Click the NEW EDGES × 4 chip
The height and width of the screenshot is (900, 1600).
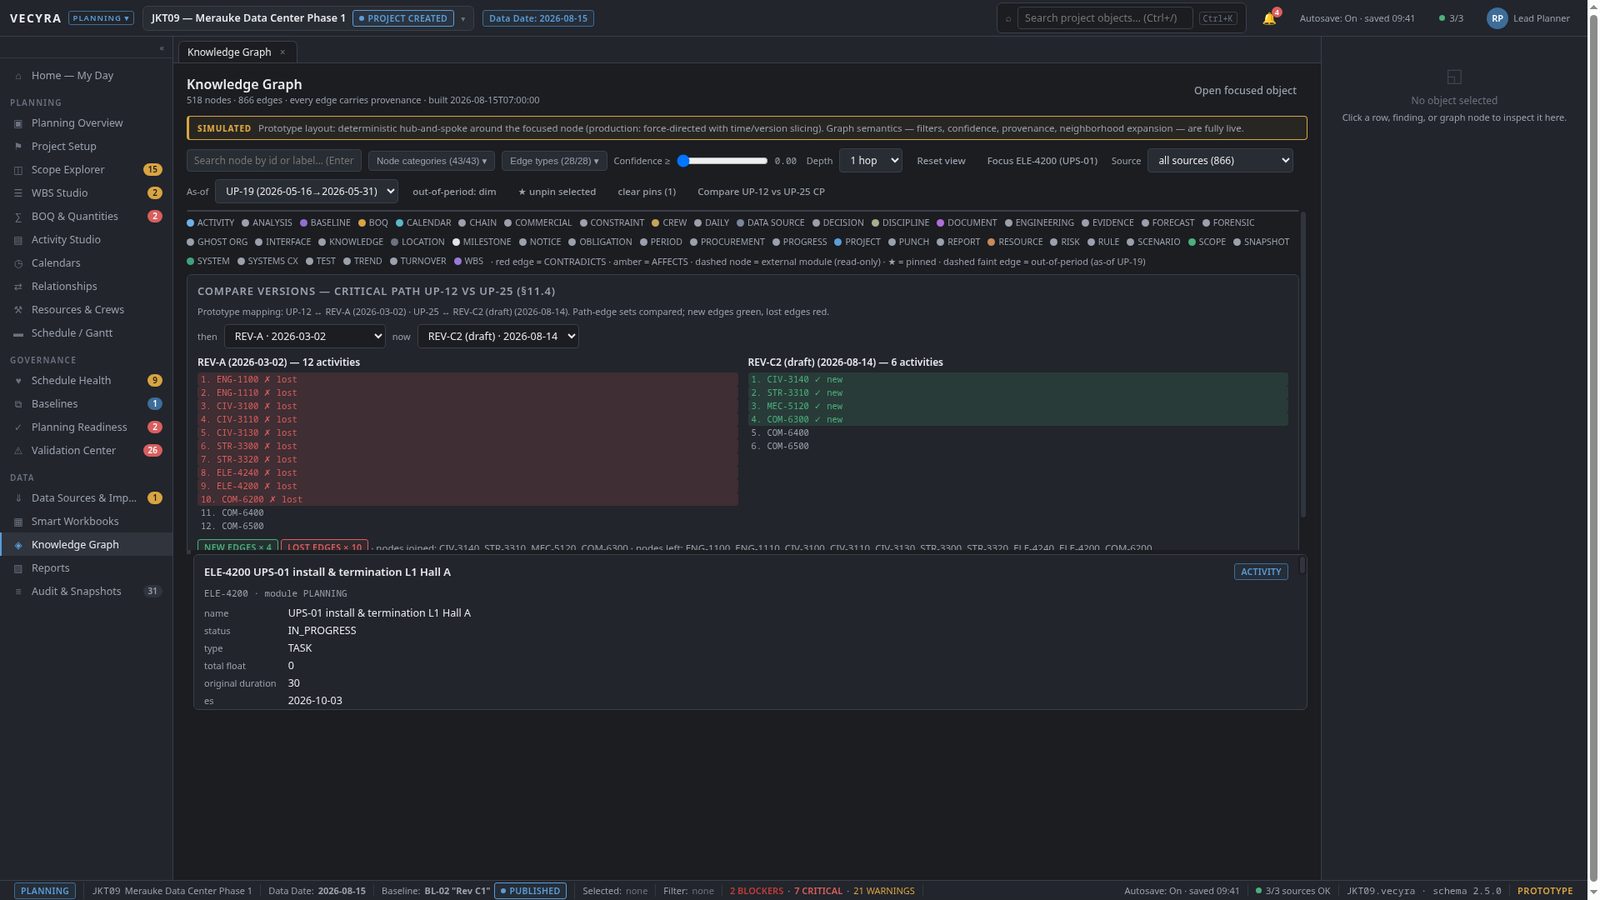238,547
